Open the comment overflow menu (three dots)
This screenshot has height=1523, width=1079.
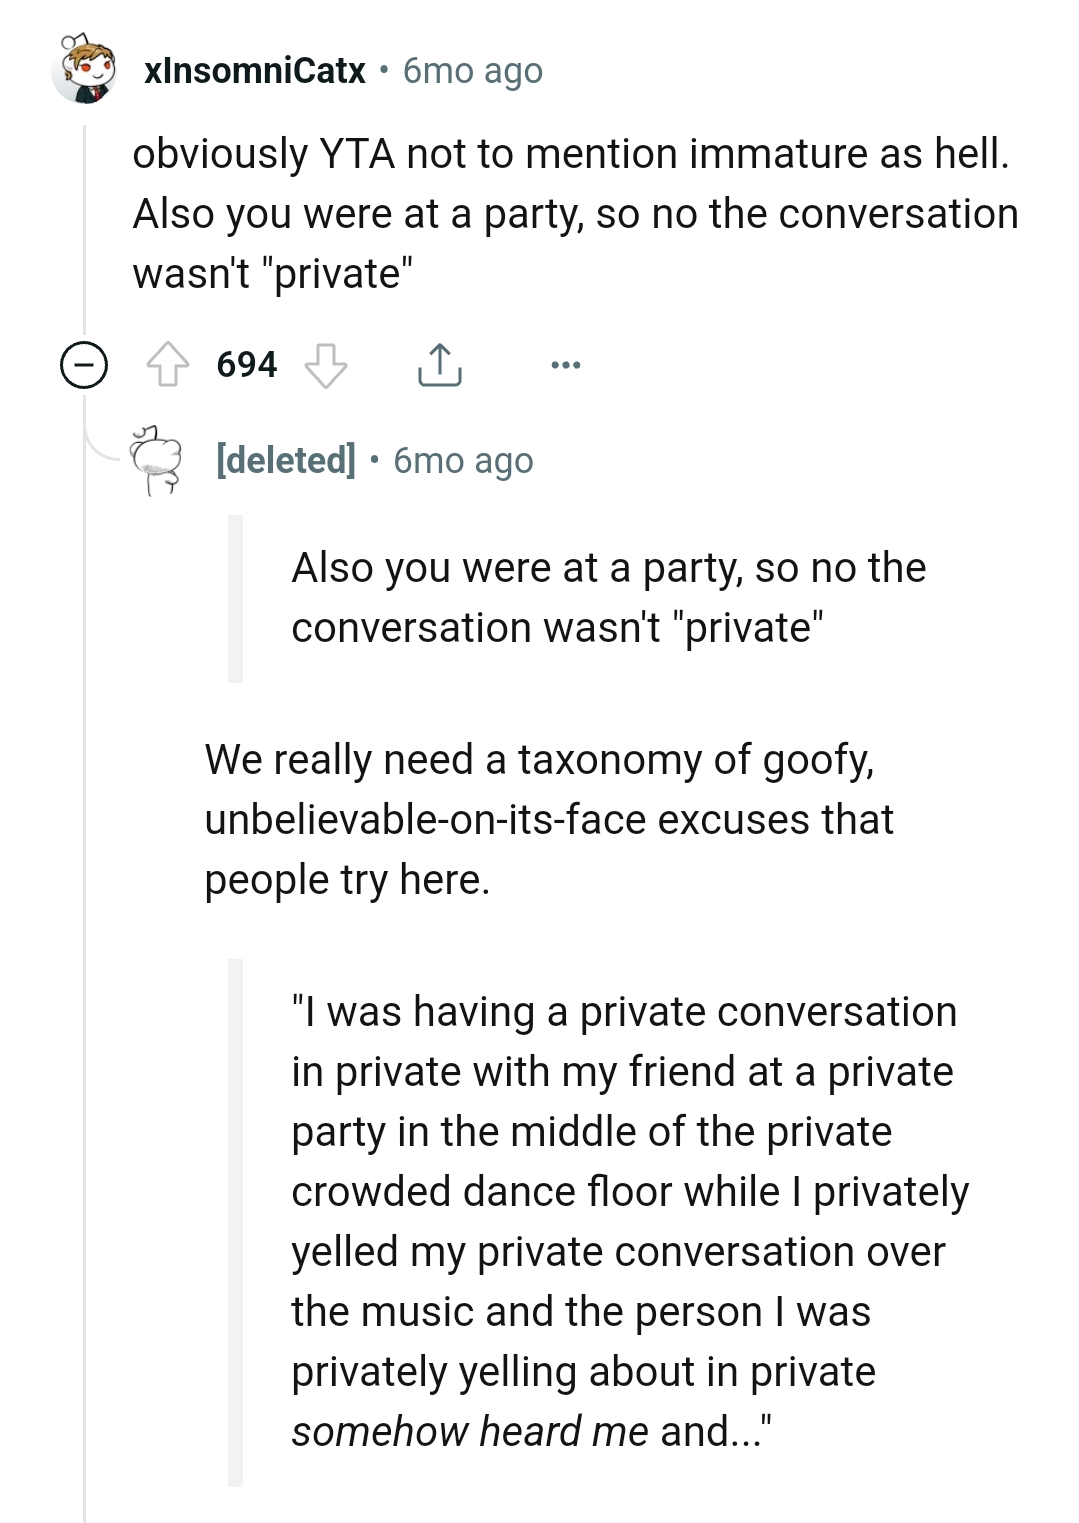pos(566,365)
